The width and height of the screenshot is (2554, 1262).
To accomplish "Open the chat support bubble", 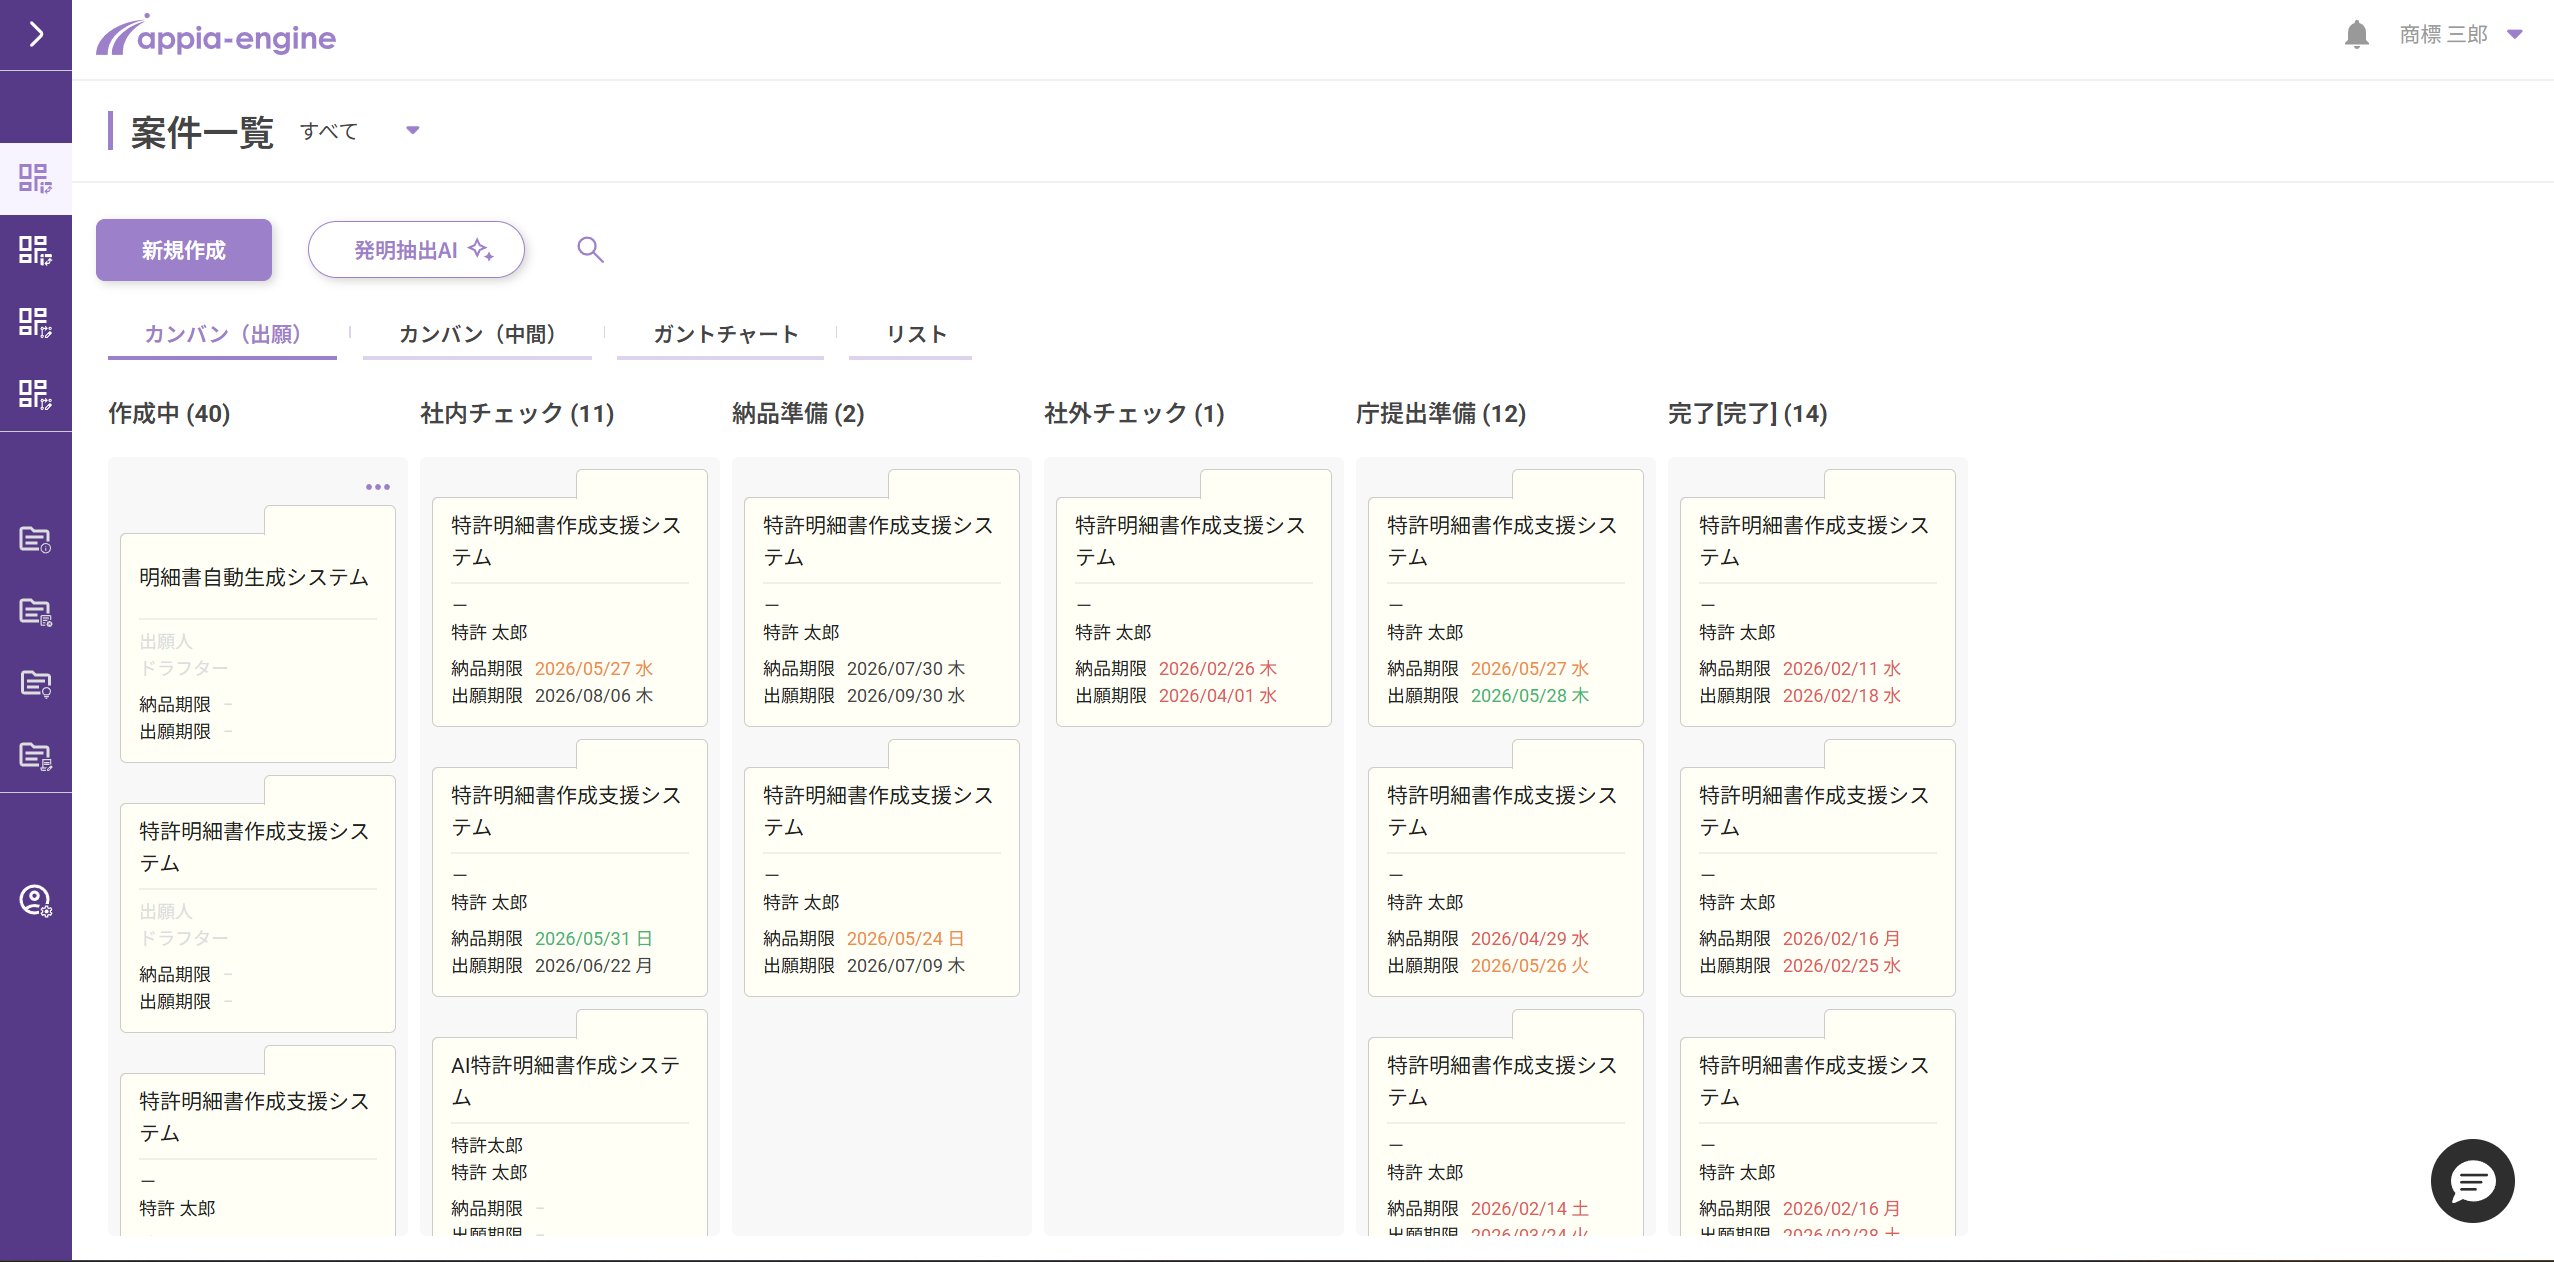I will [x=2472, y=1181].
